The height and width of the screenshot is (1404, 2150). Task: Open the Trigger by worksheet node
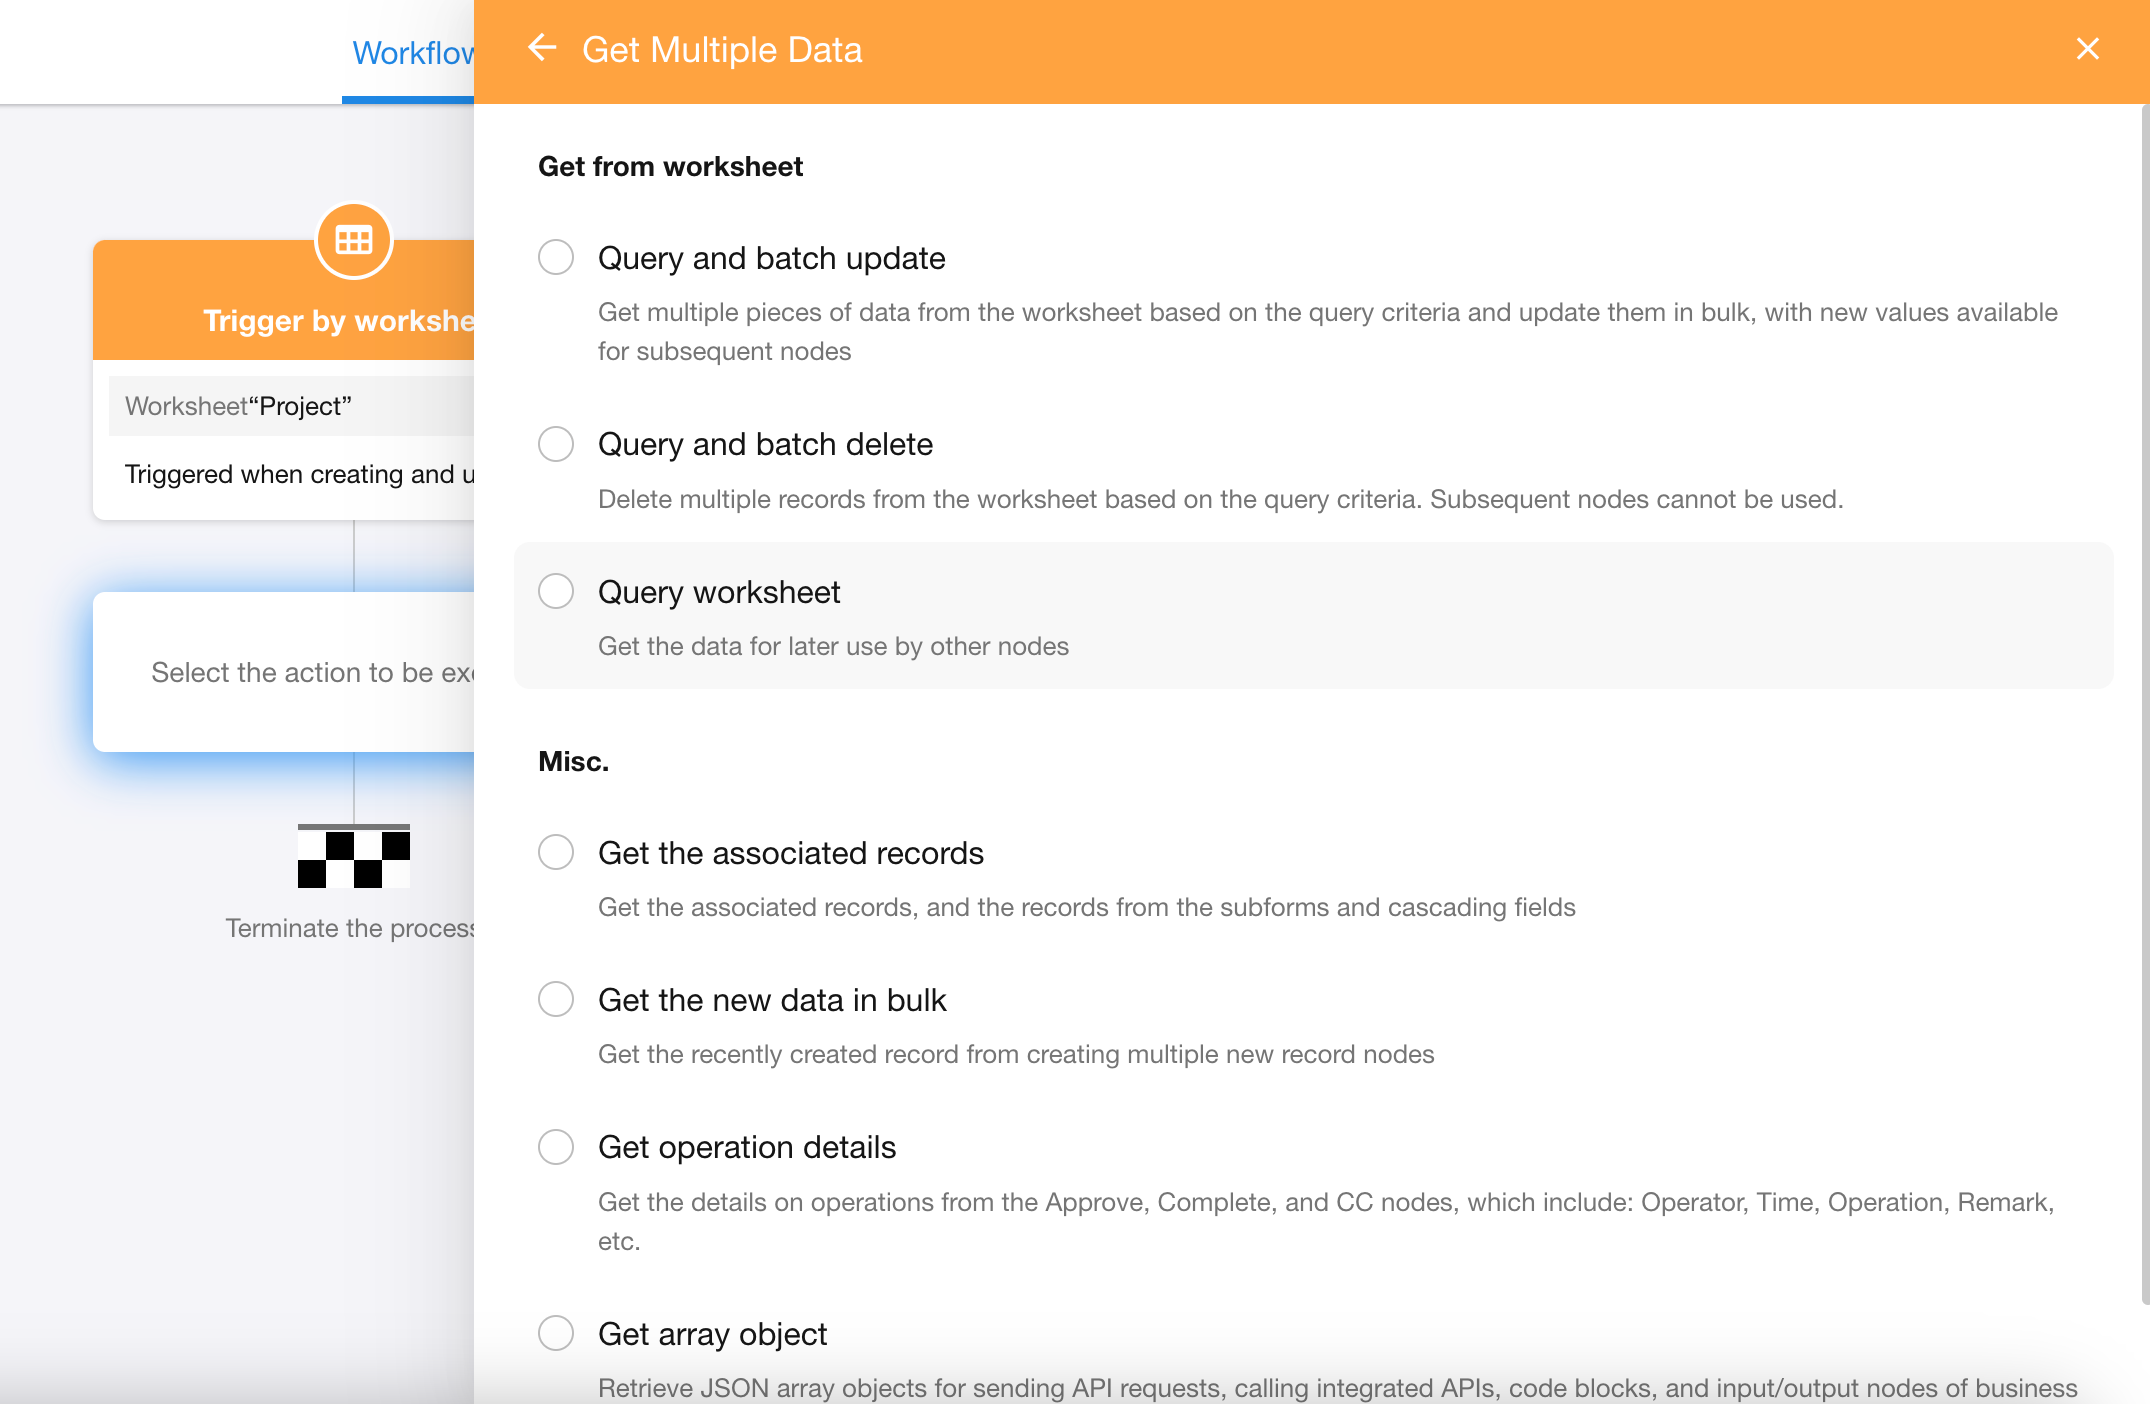click(x=338, y=320)
